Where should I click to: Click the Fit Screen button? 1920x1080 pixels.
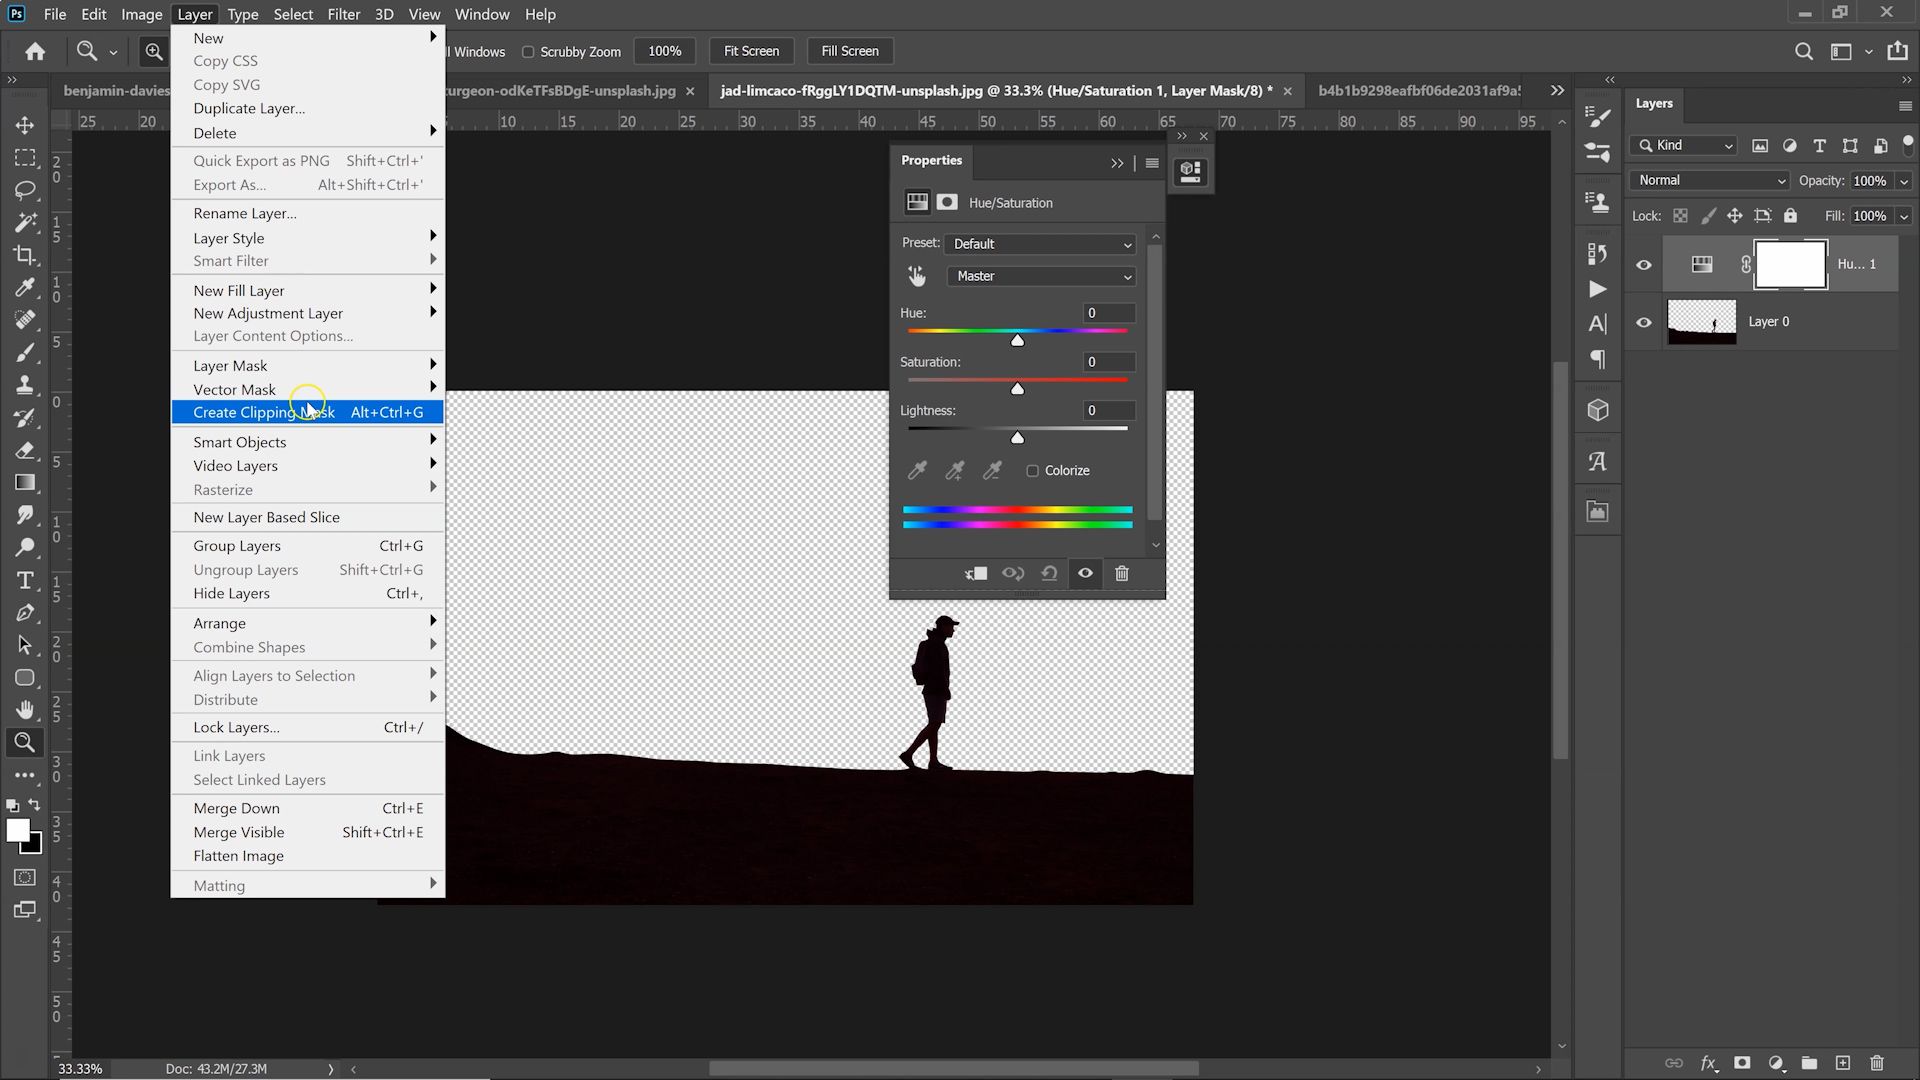click(751, 51)
